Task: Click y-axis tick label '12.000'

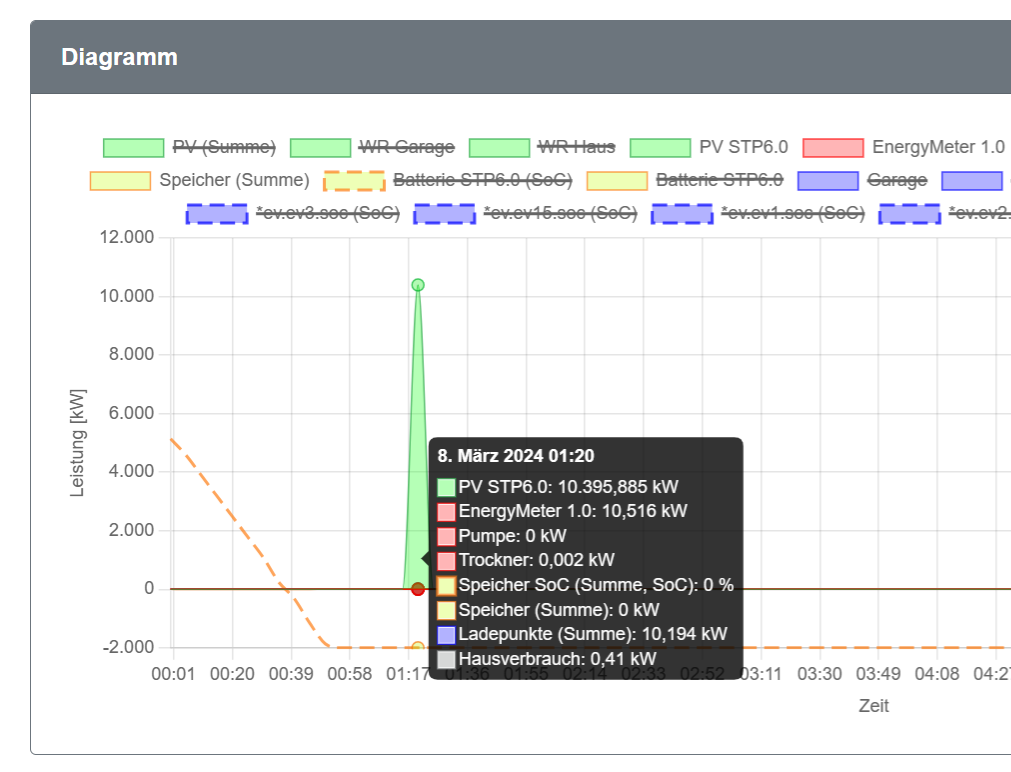Action: [x=127, y=237]
